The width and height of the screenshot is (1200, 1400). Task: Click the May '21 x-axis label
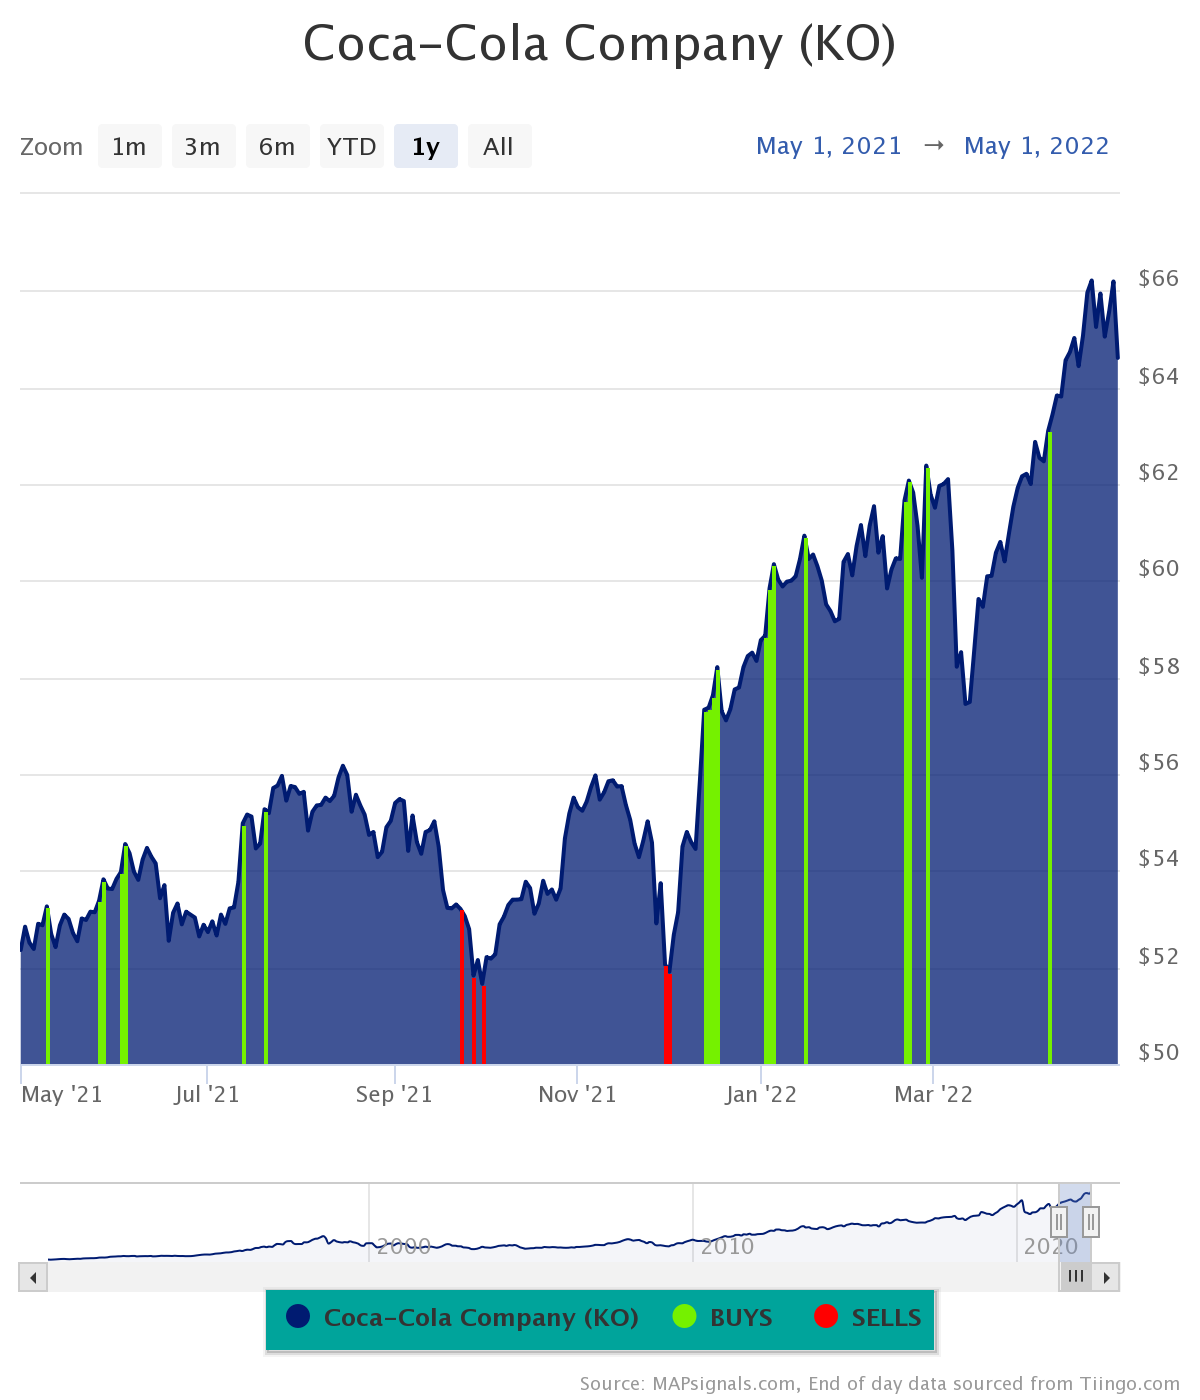pos(62,1094)
